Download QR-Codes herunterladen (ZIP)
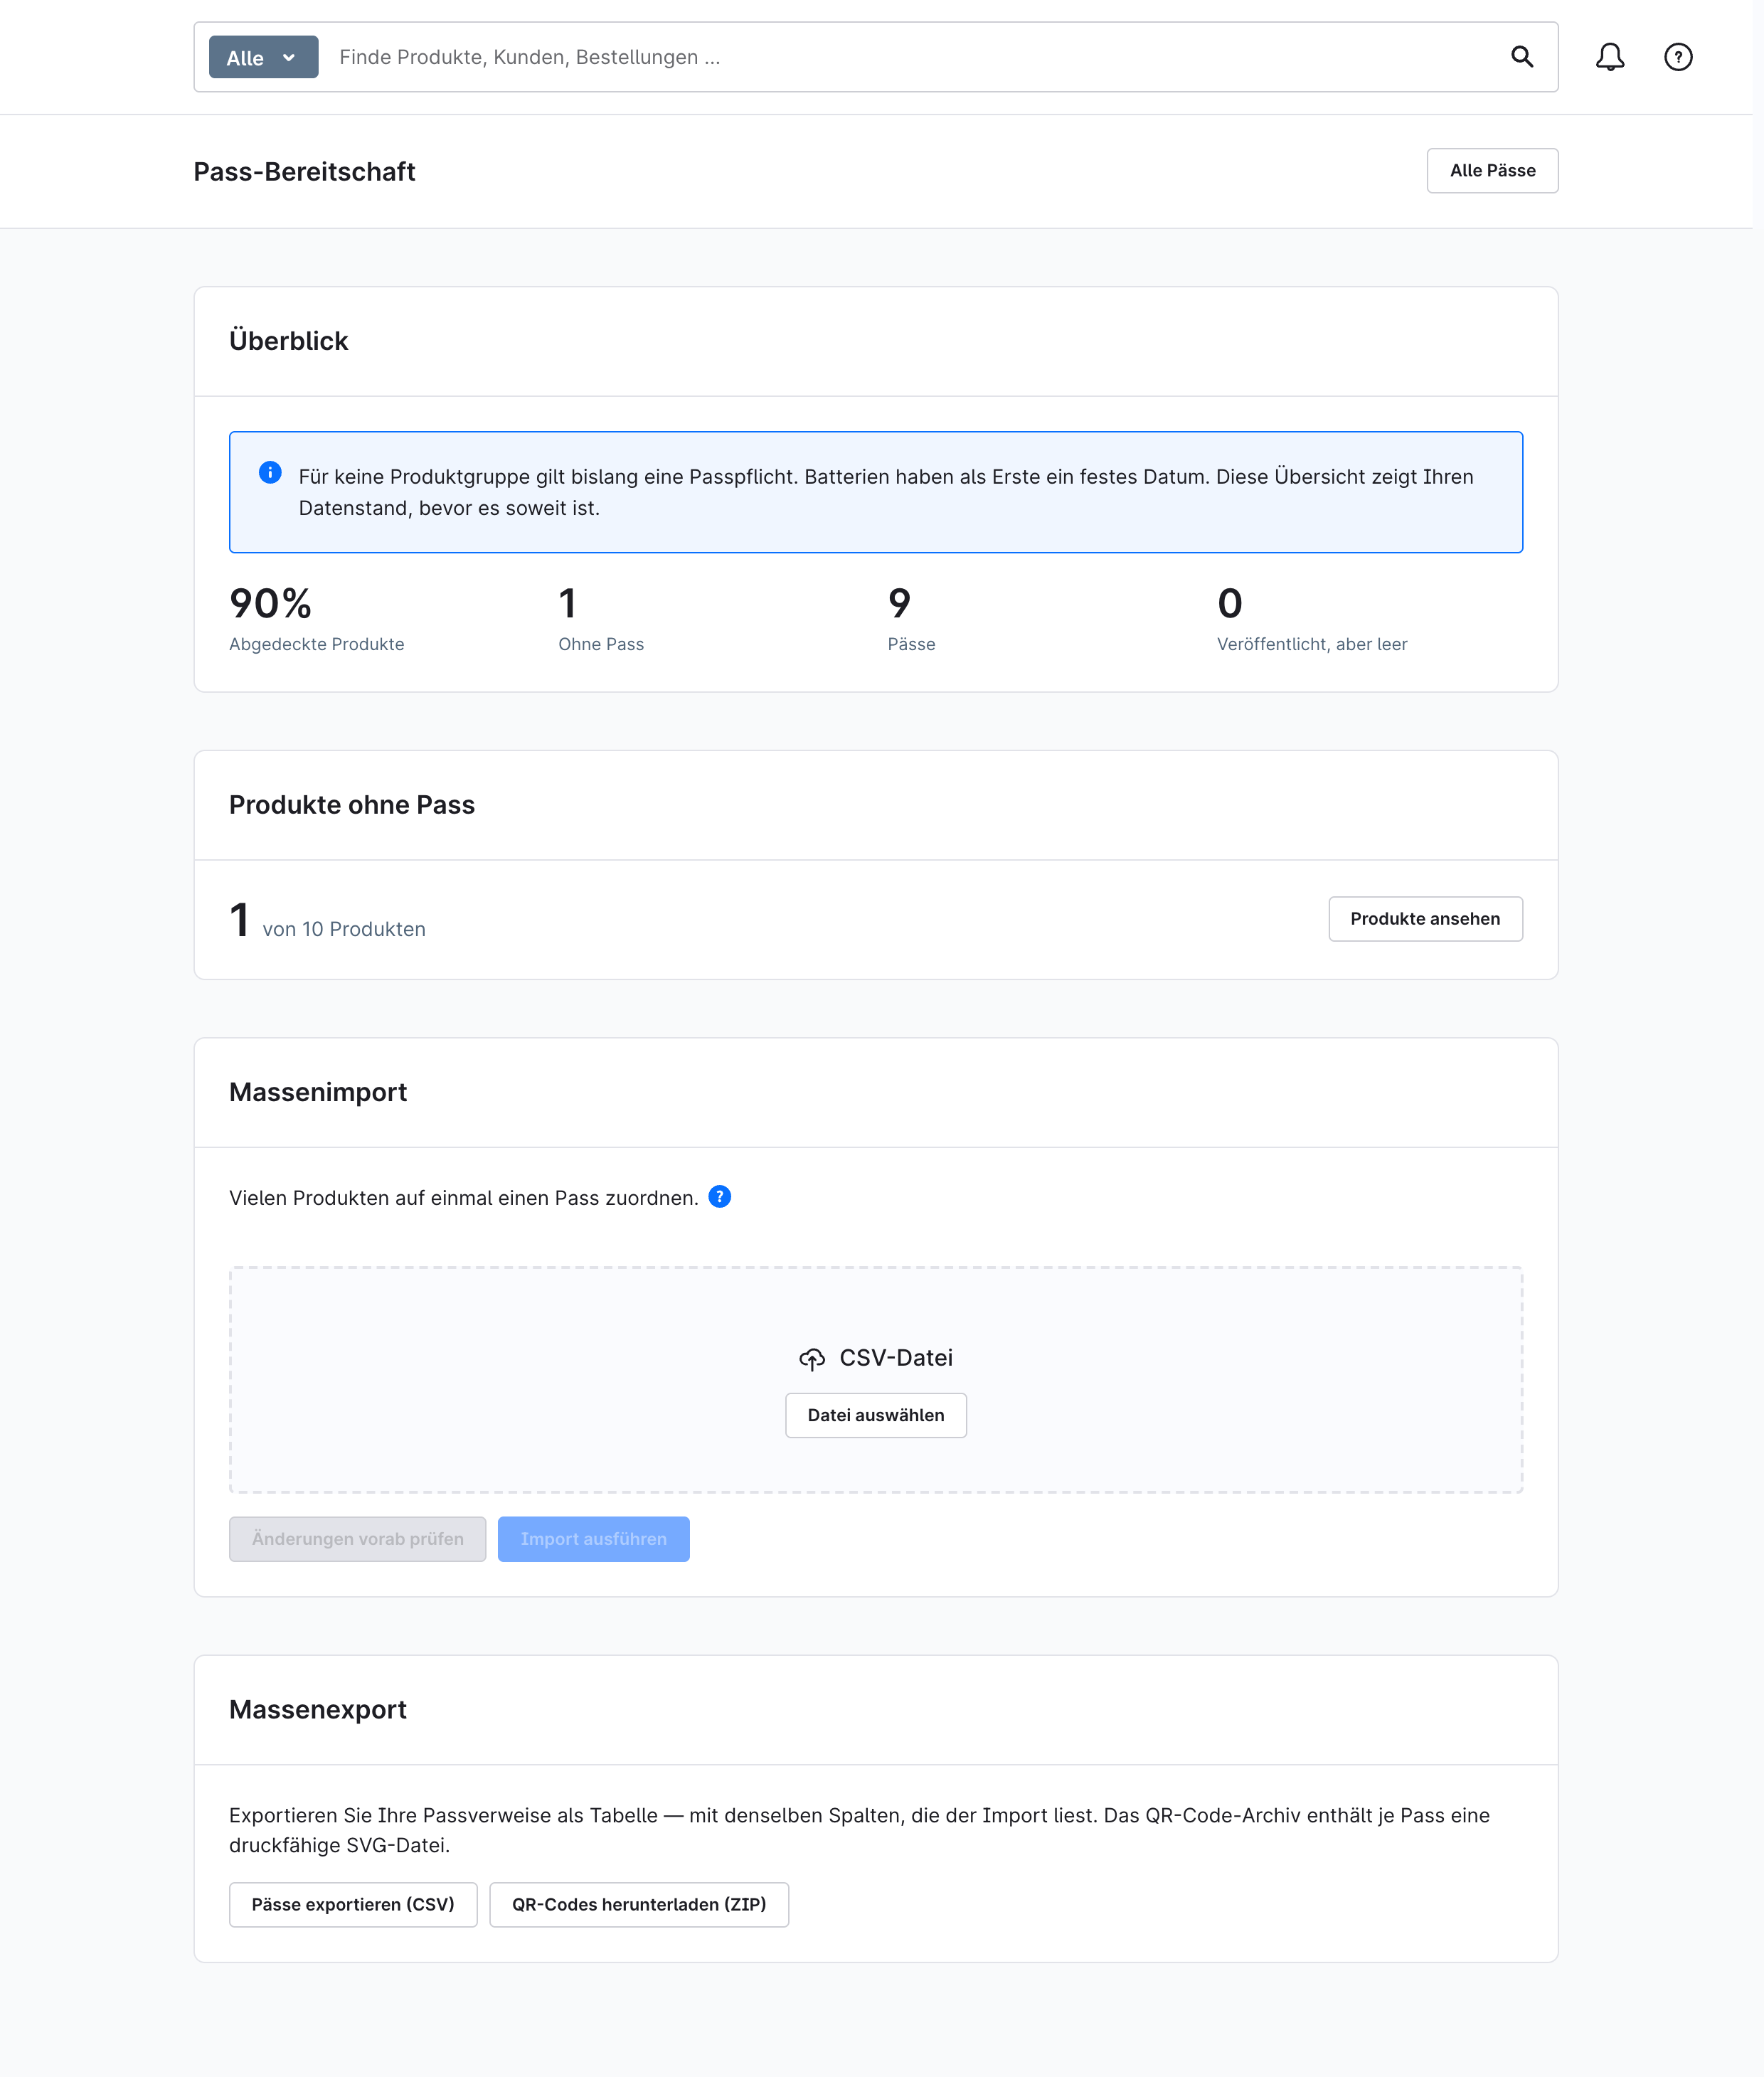 [x=638, y=1904]
